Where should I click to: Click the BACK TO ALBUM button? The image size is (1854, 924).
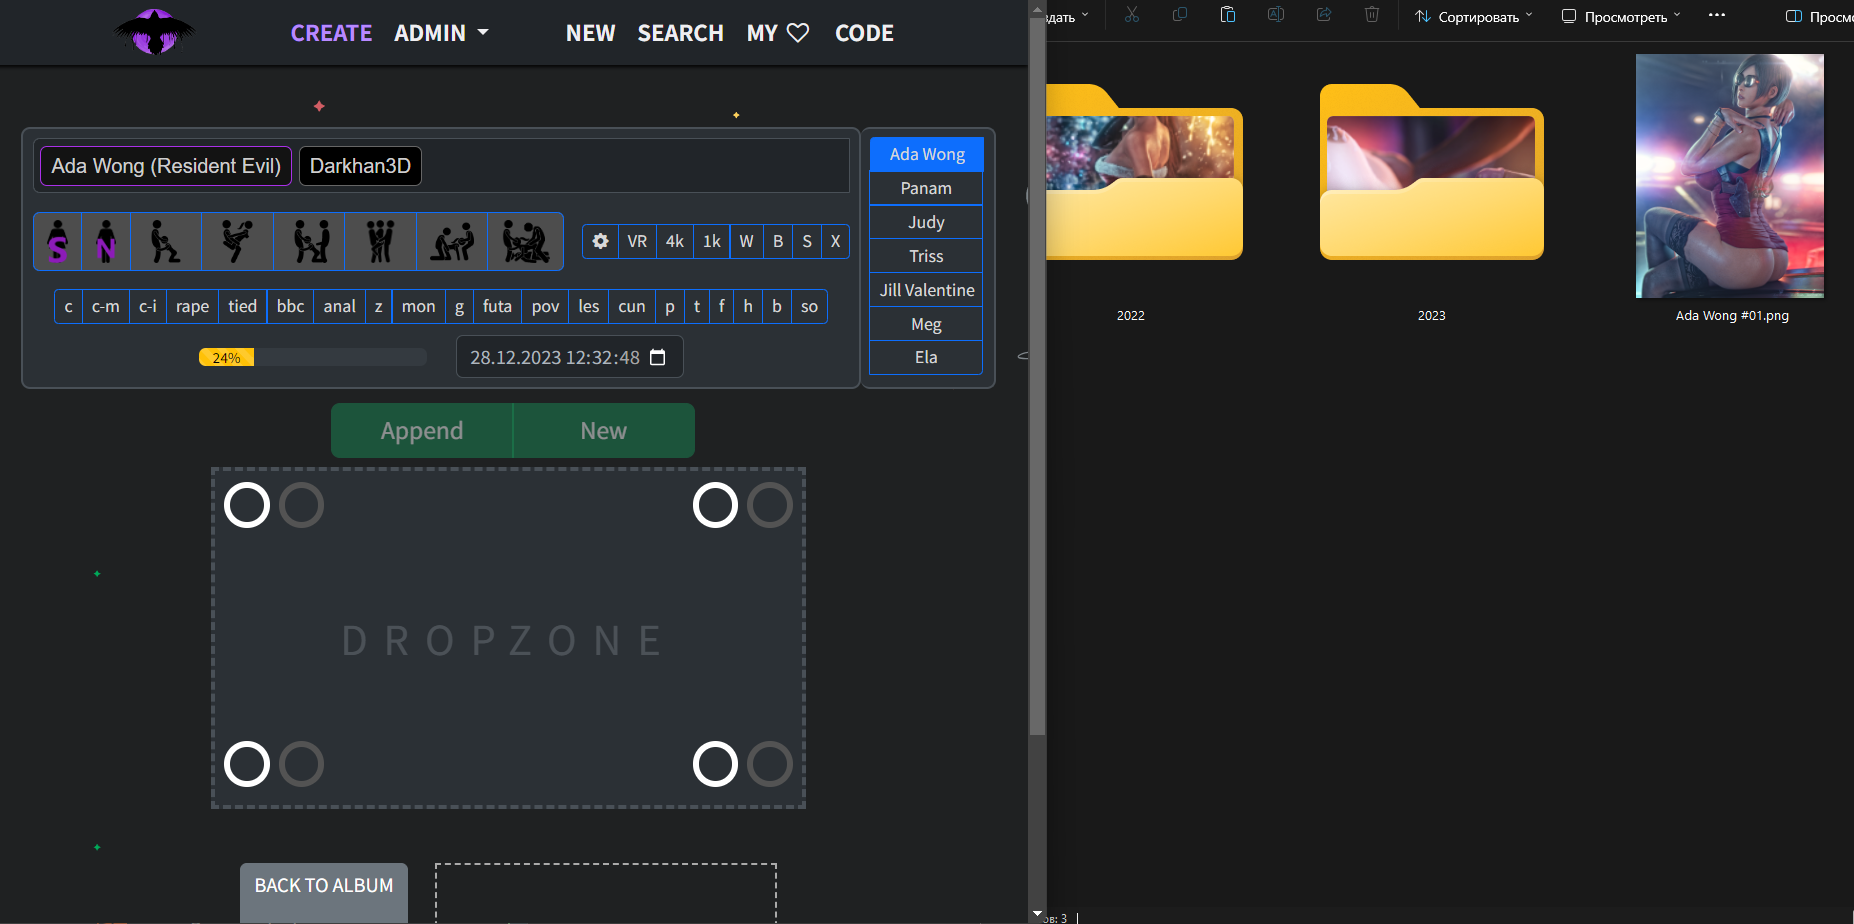click(324, 886)
